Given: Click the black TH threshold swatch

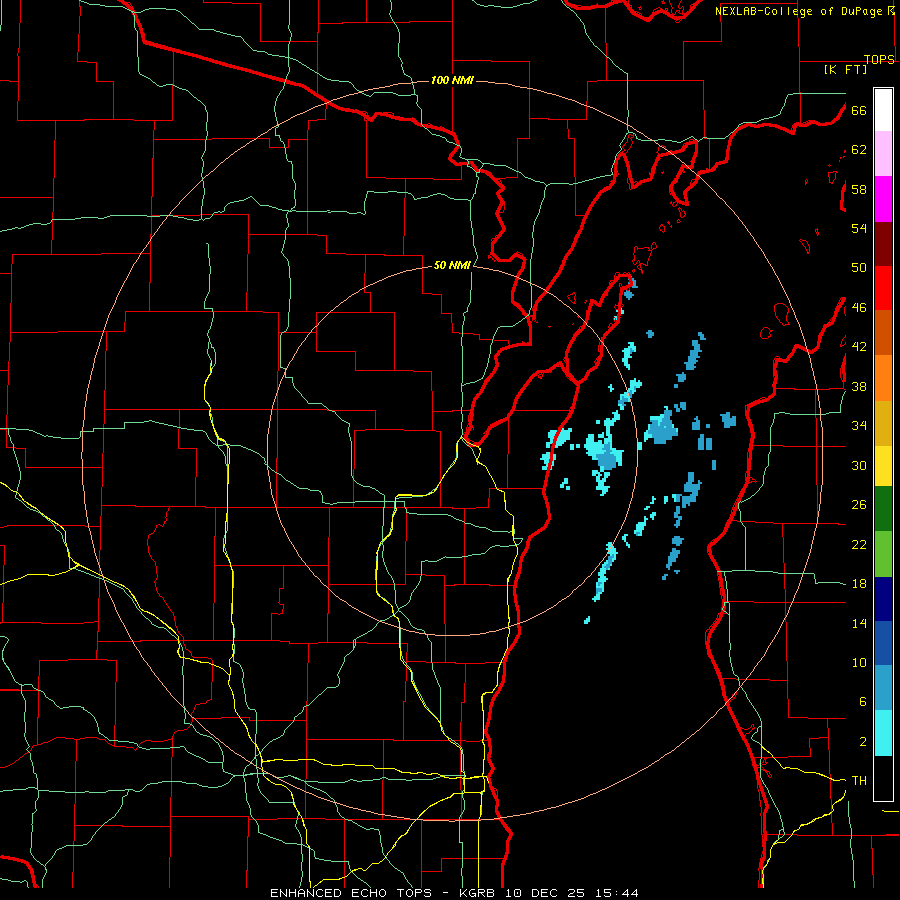Looking at the screenshot, I should pyautogui.click(x=883, y=778).
